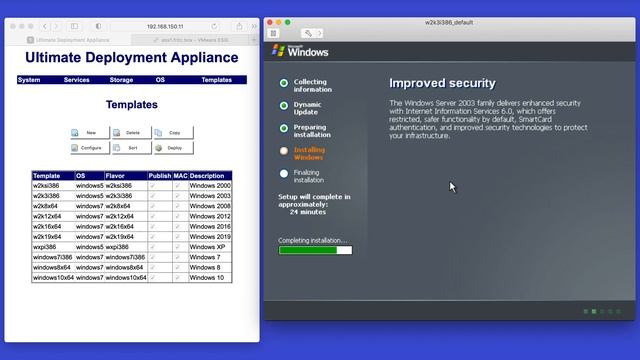Click the Configure template button

(90, 148)
